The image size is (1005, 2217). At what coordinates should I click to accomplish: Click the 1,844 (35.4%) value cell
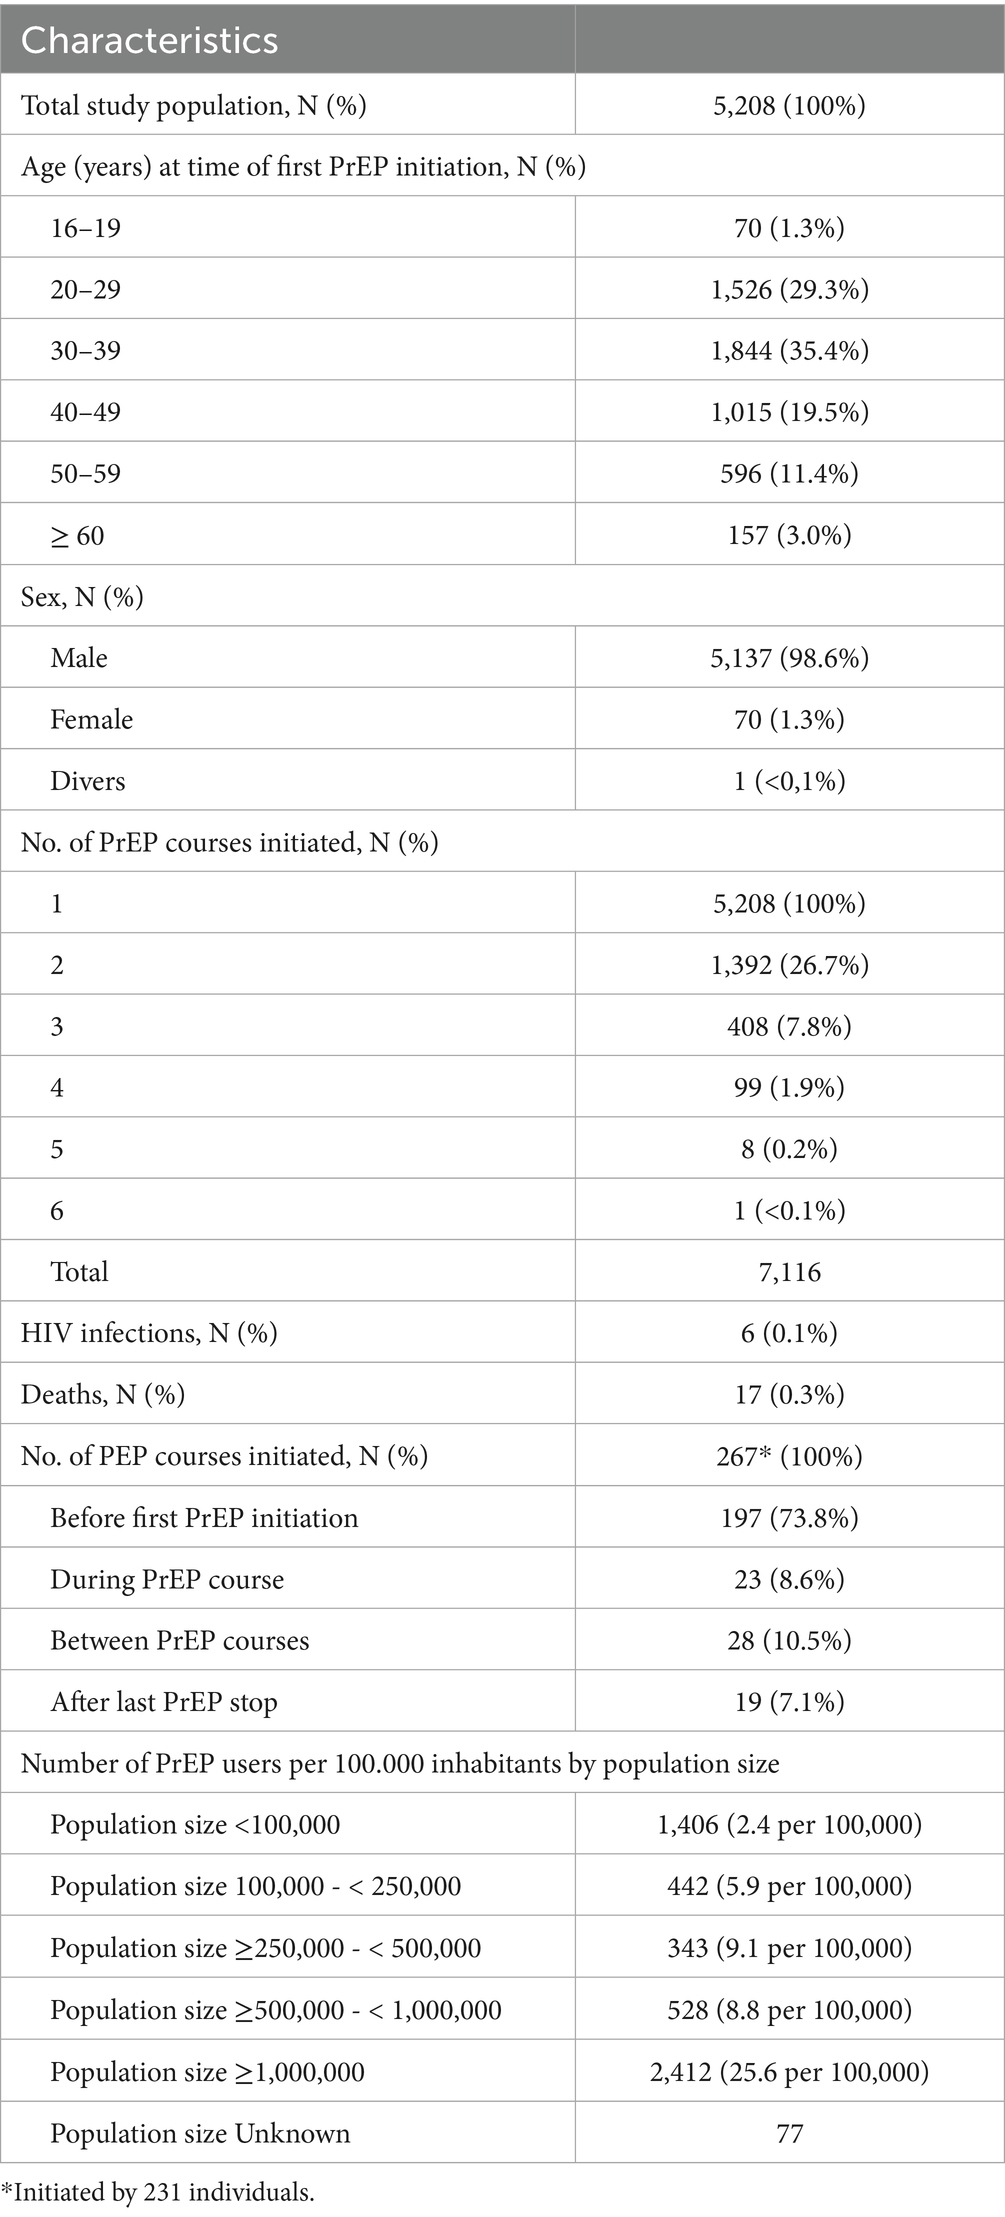point(789,350)
